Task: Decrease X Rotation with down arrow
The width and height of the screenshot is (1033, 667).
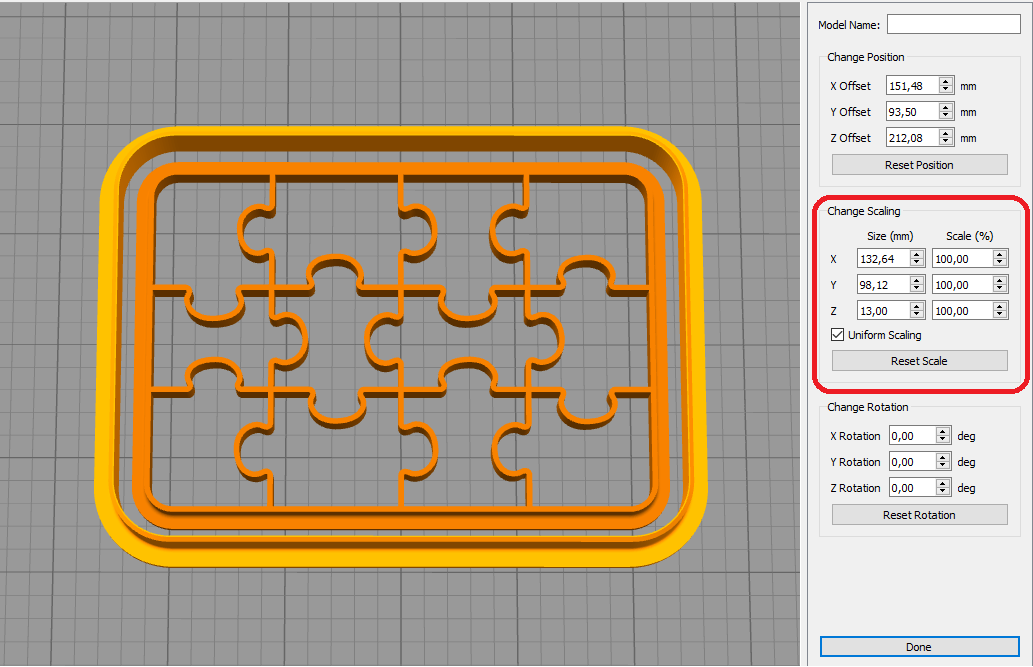Action: pyautogui.click(x=943, y=440)
